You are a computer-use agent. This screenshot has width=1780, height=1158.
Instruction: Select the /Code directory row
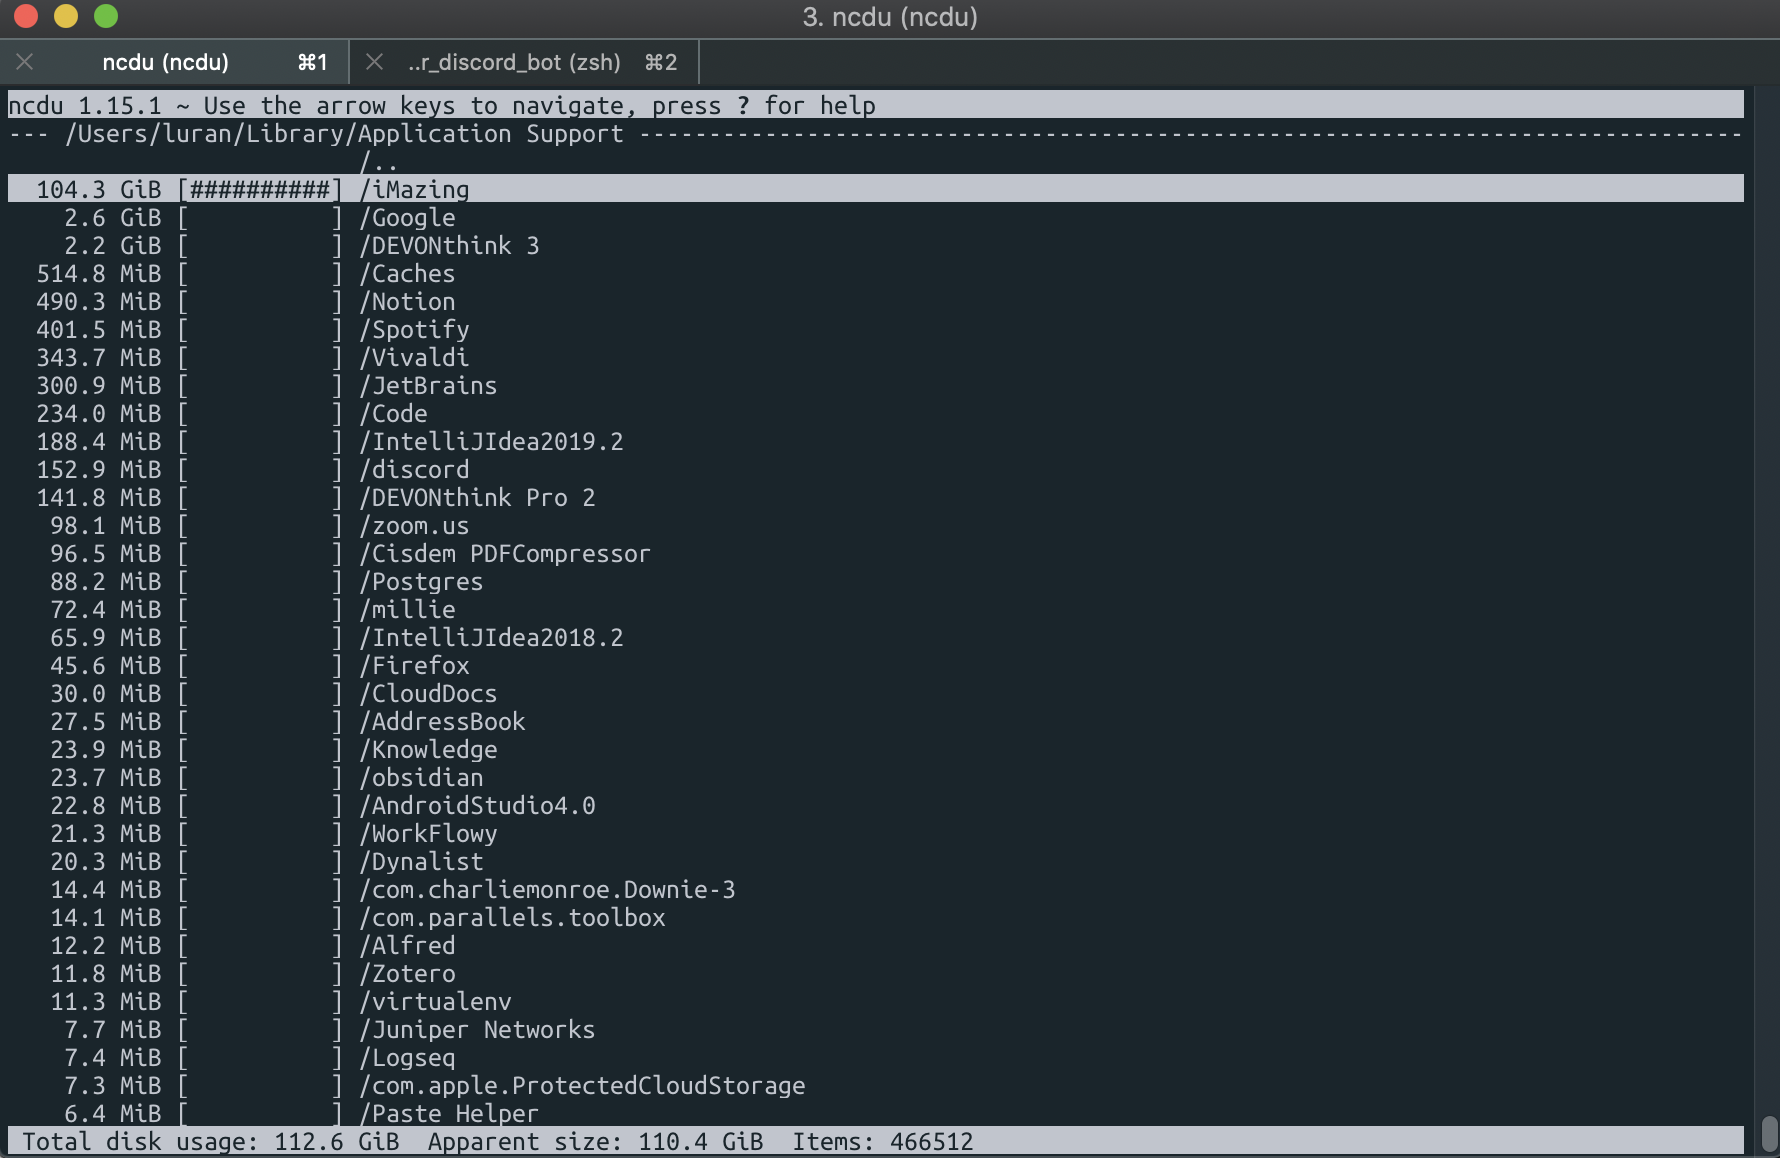(876, 413)
